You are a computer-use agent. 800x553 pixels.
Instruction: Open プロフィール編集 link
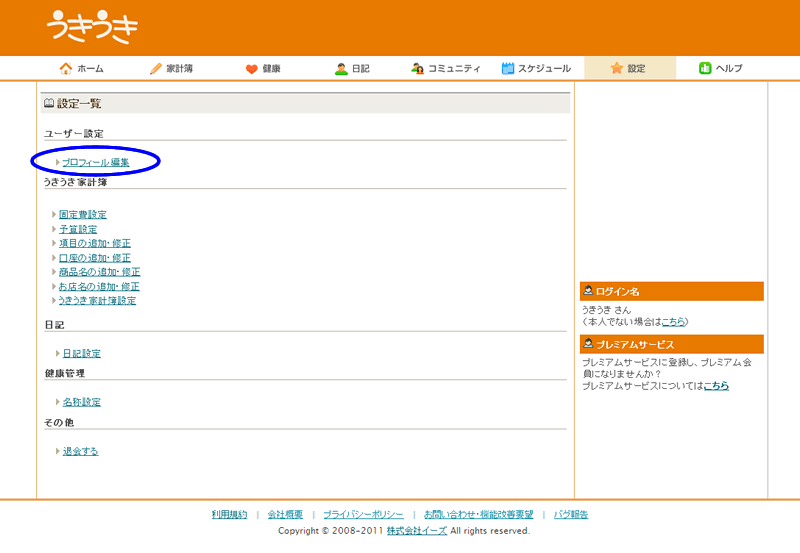[x=96, y=162]
